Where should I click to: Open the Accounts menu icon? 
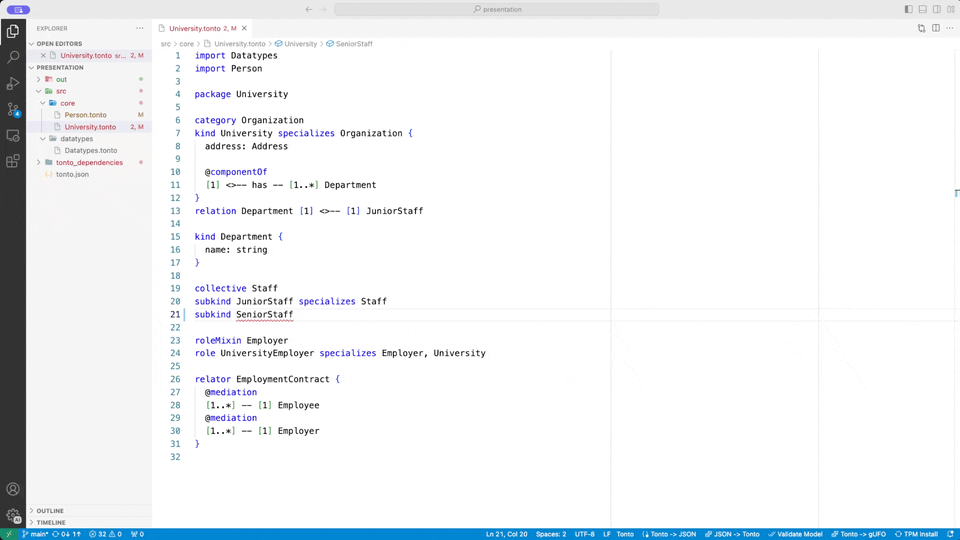click(13, 489)
